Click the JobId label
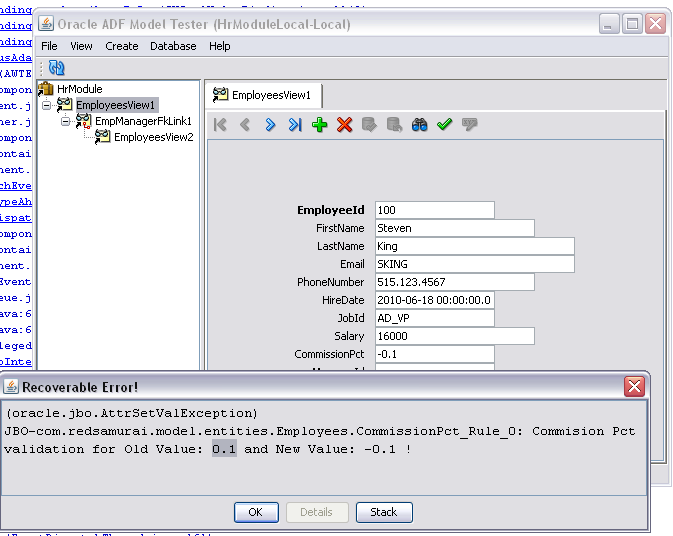This screenshot has height=536, width=673. tap(351, 318)
